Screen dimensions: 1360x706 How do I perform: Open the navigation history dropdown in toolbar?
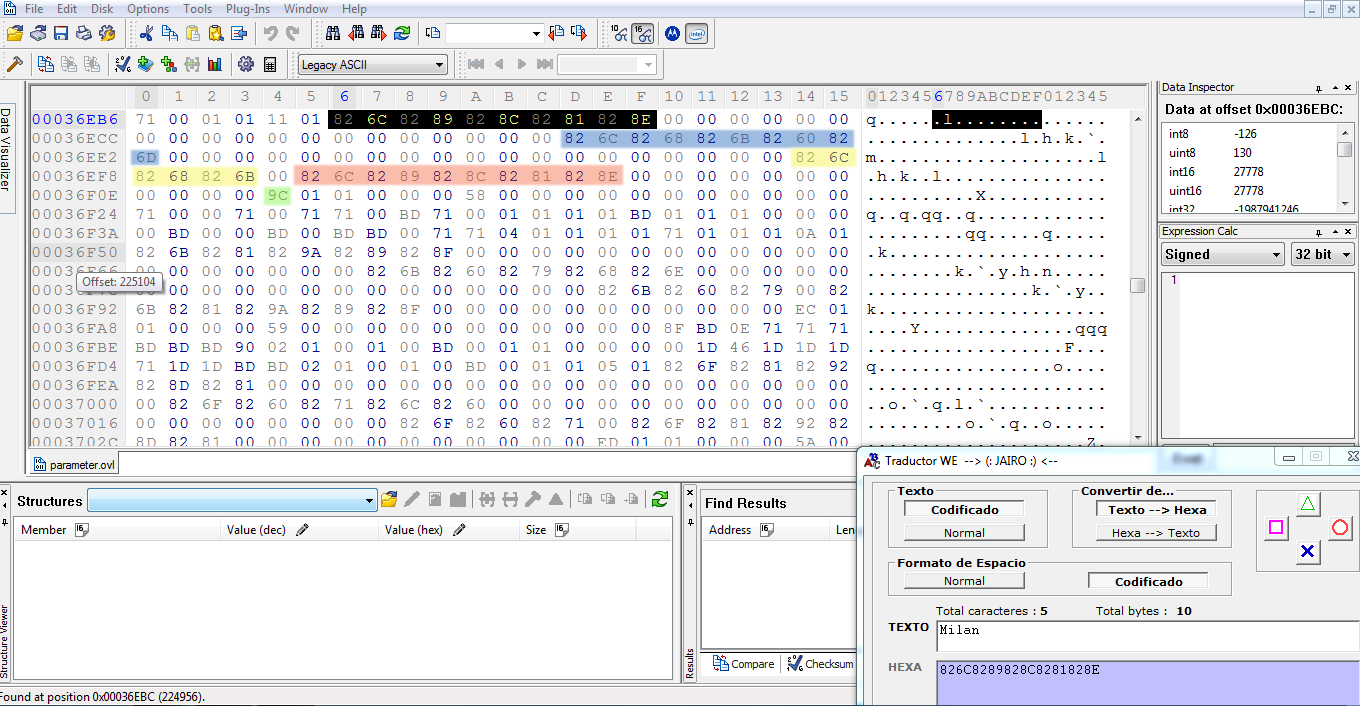[x=607, y=65]
